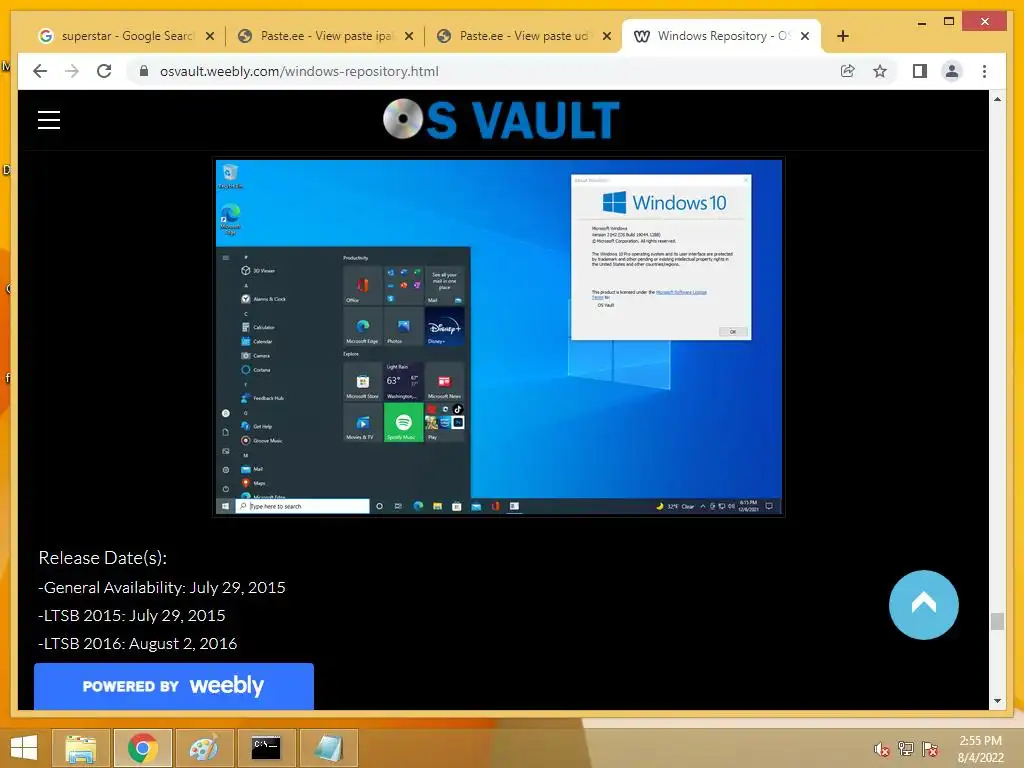
Task: Minimize the Chrome window
Action: click(921, 22)
